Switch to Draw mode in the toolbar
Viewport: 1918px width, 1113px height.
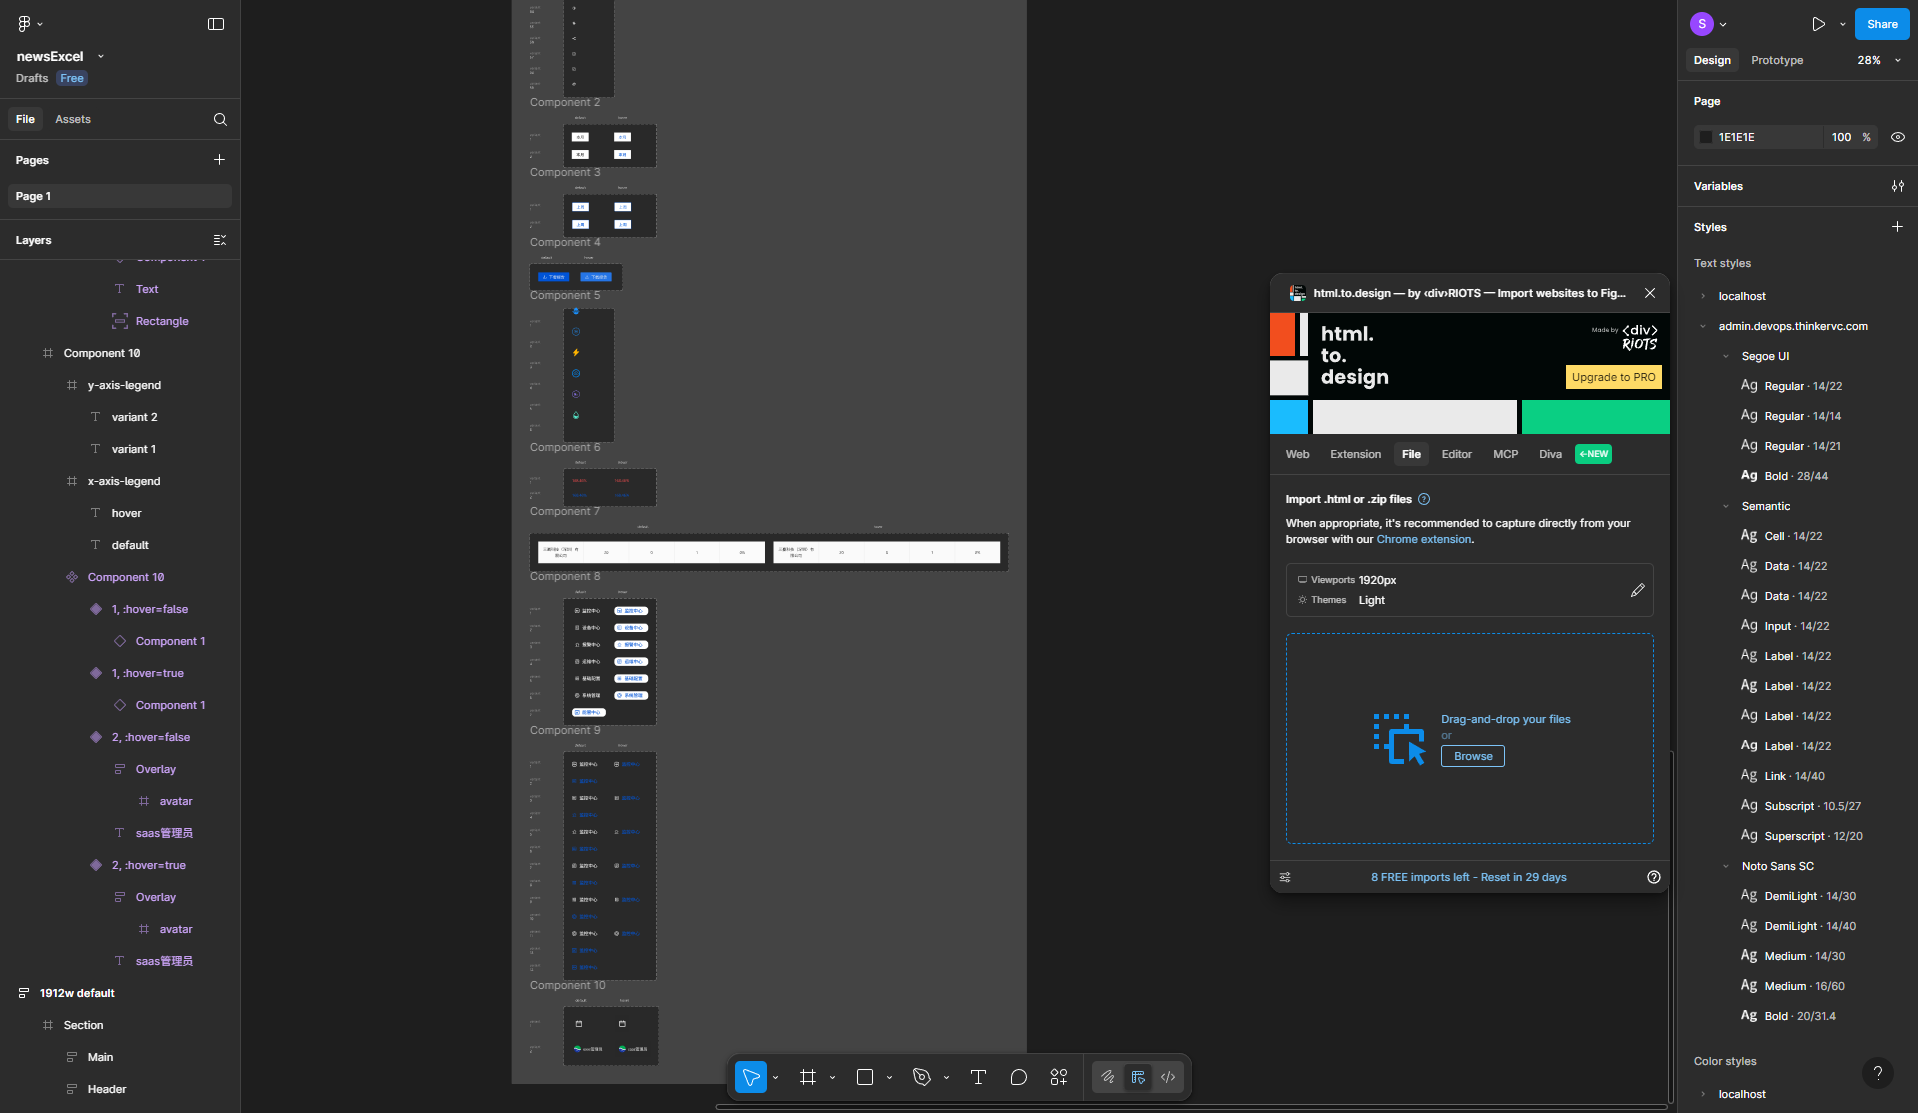(x=1108, y=1077)
